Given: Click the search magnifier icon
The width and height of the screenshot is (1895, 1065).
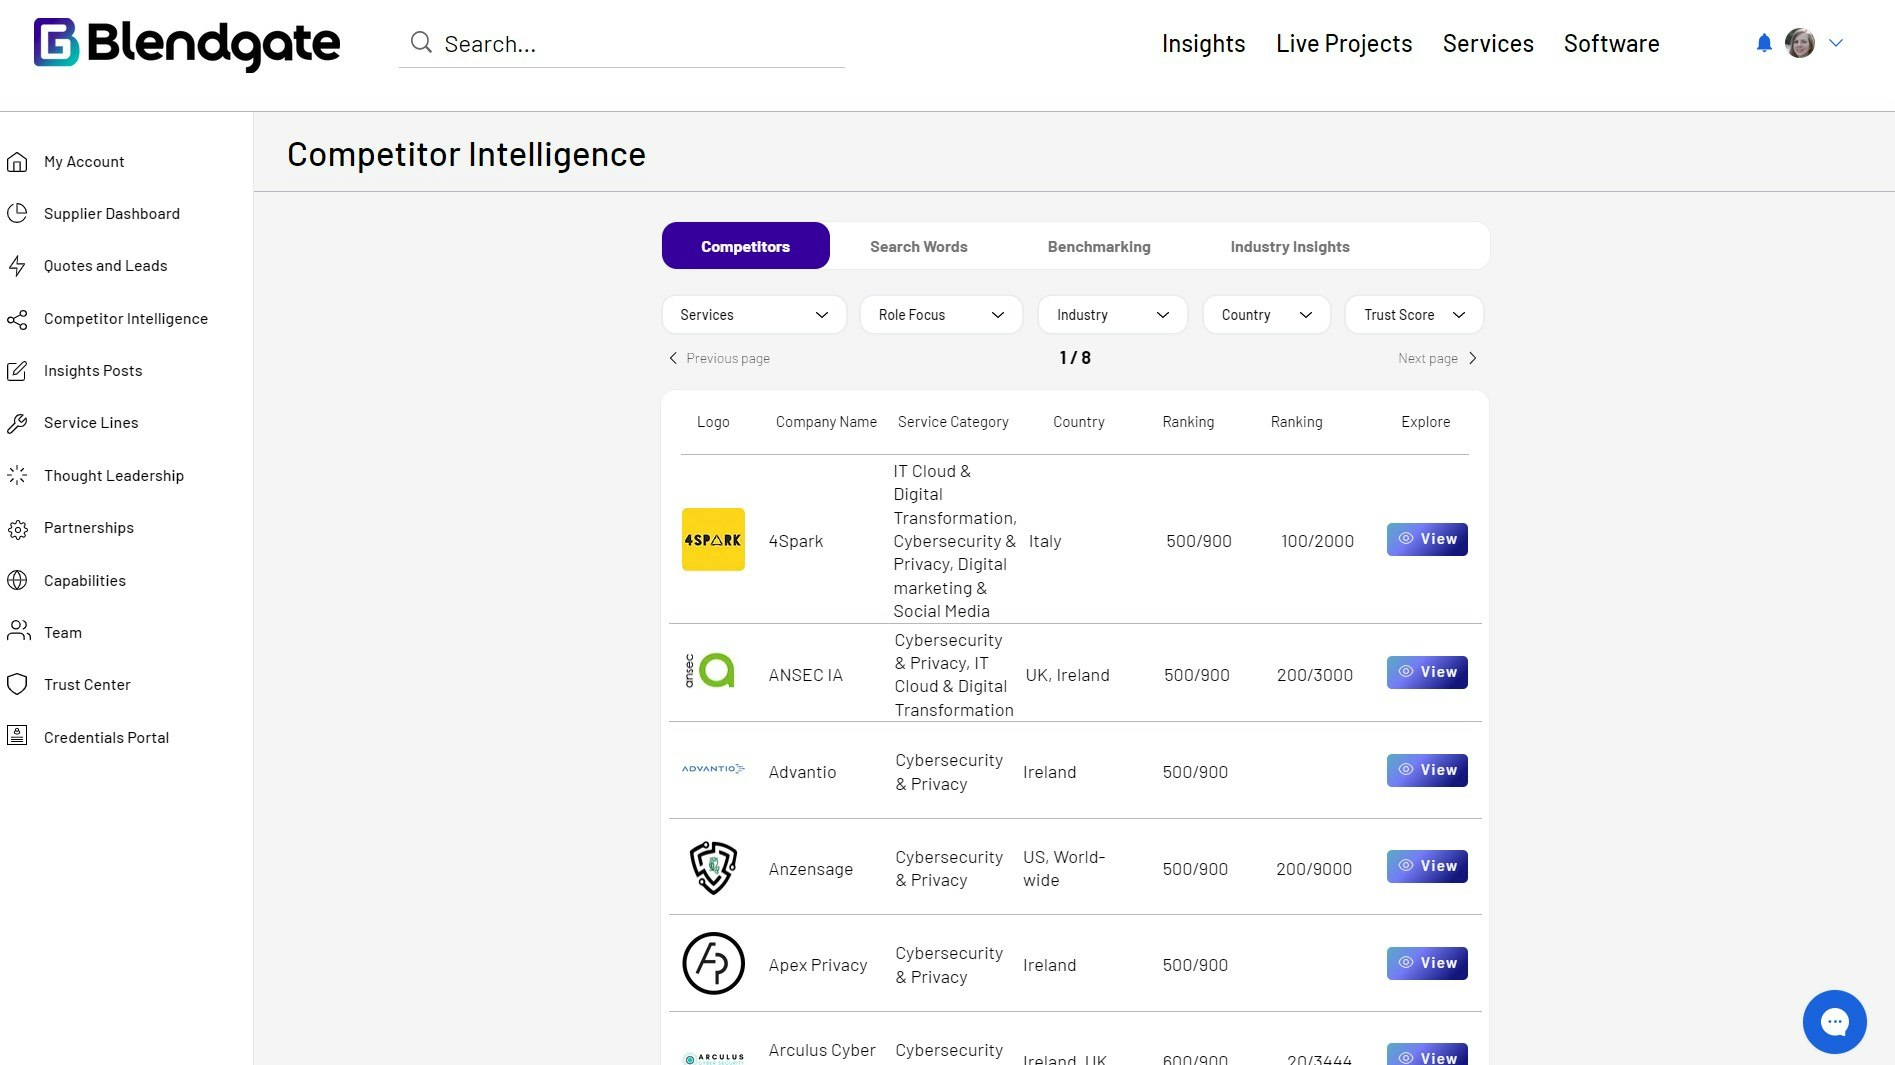Looking at the screenshot, I should point(421,42).
